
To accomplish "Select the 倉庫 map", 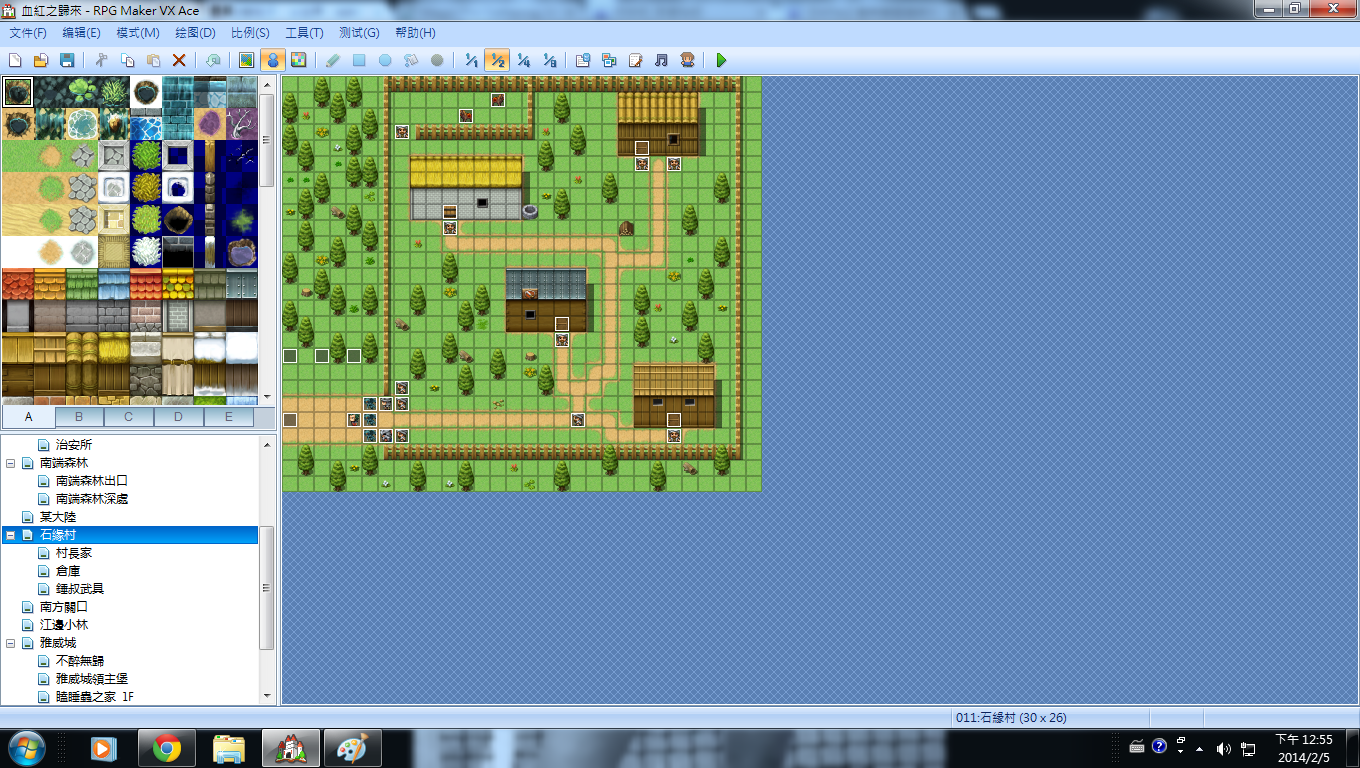I will point(68,571).
